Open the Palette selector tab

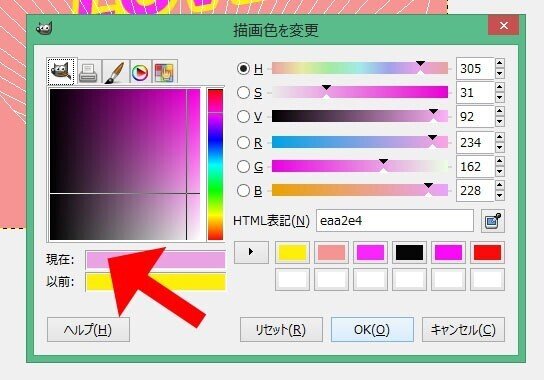pyautogui.click(x=165, y=72)
